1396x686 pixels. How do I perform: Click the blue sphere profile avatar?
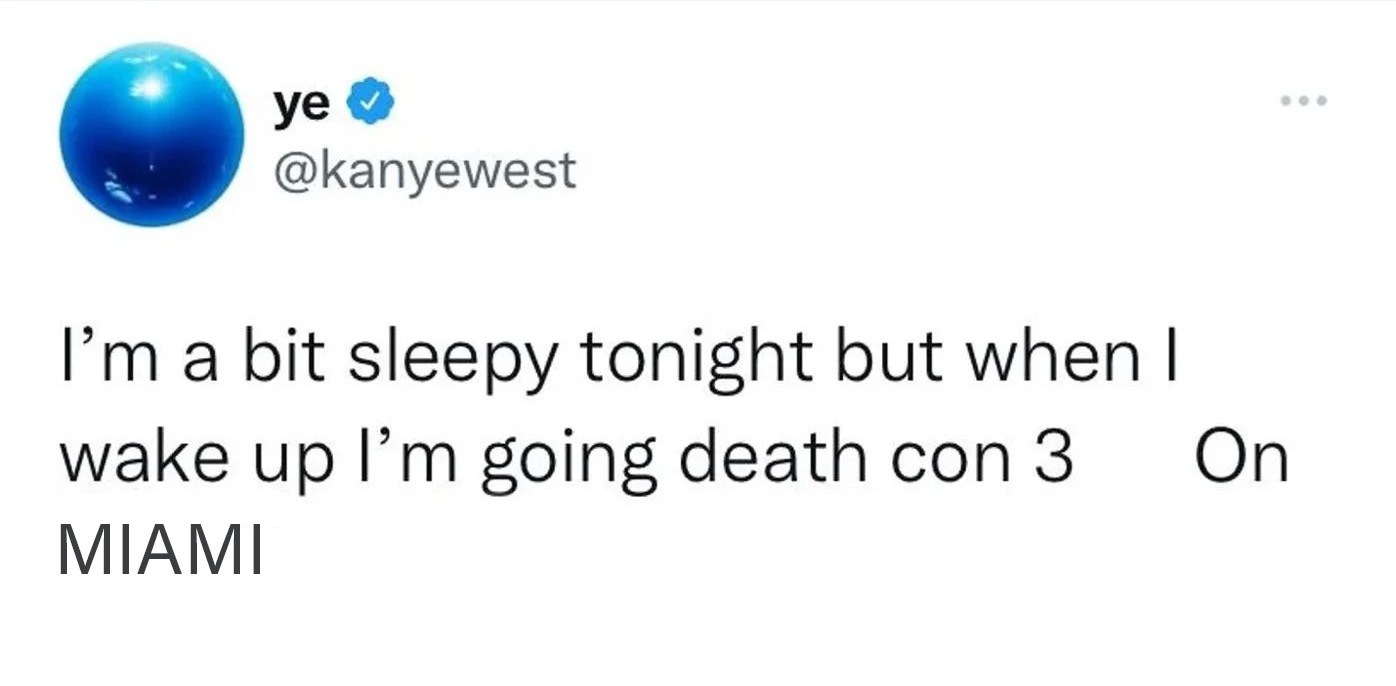152,134
